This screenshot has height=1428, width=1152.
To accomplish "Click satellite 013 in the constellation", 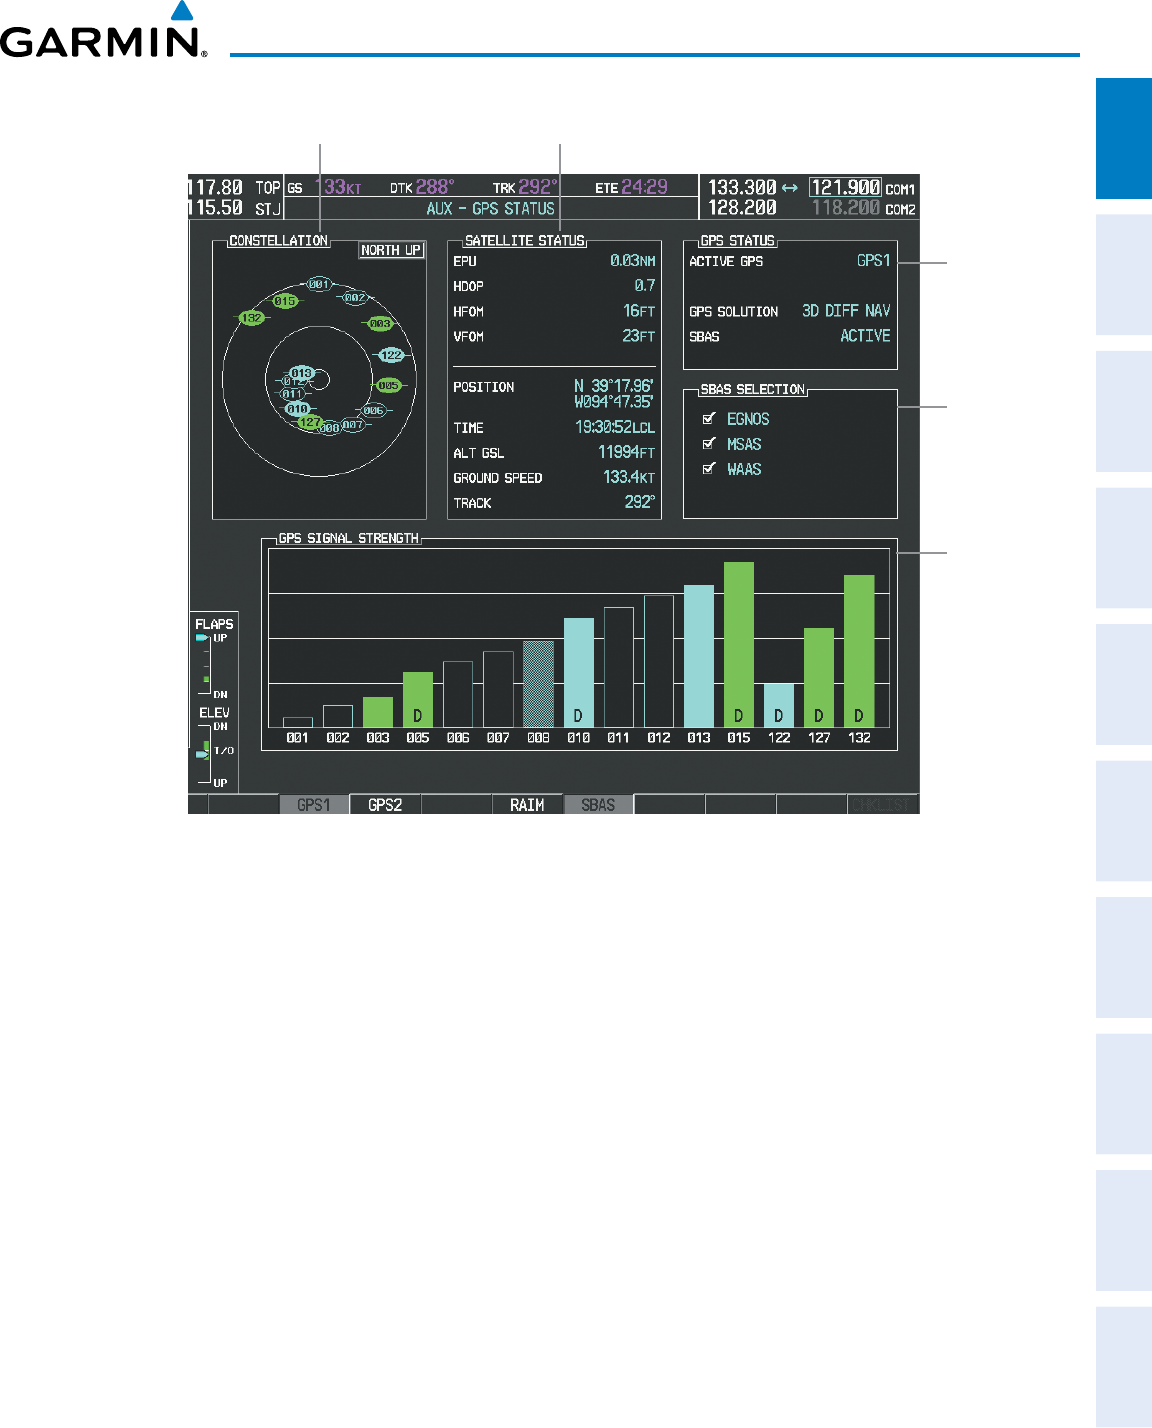I will (x=301, y=373).
